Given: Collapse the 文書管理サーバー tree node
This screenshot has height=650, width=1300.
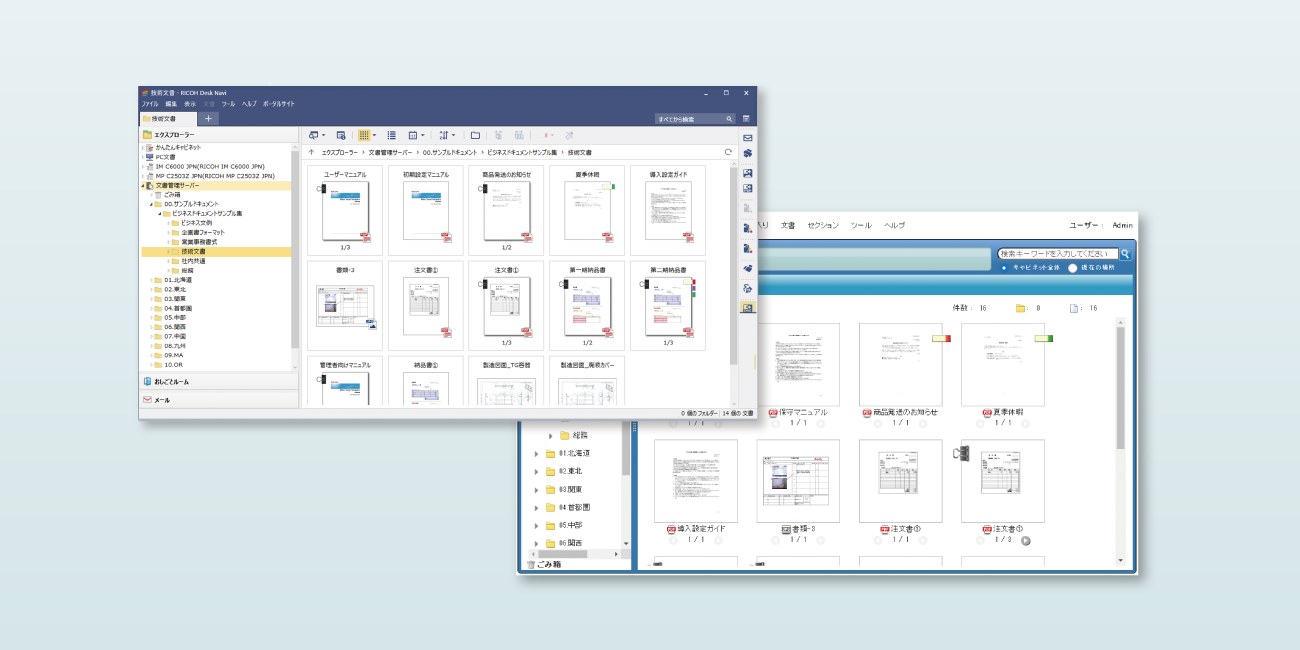Looking at the screenshot, I should click(x=142, y=185).
